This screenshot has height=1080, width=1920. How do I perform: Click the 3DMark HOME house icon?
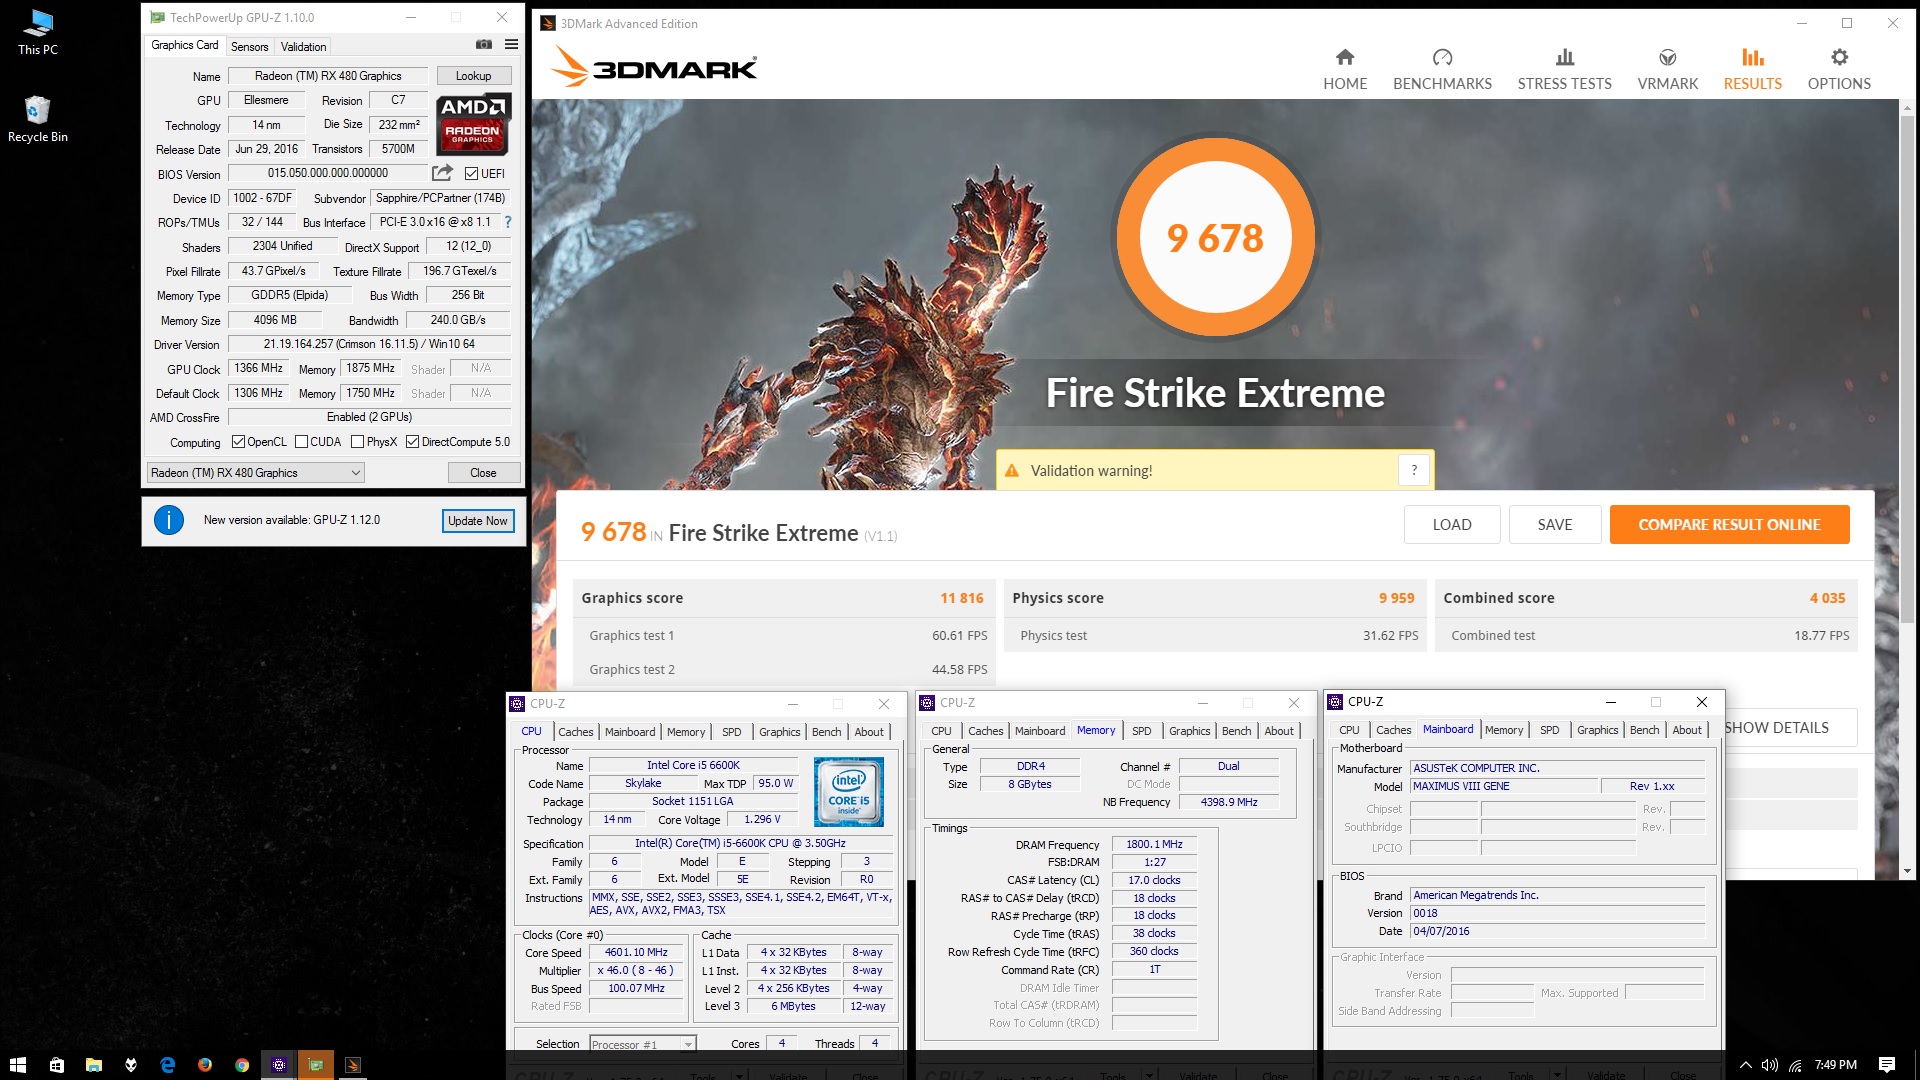point(1345,57)
